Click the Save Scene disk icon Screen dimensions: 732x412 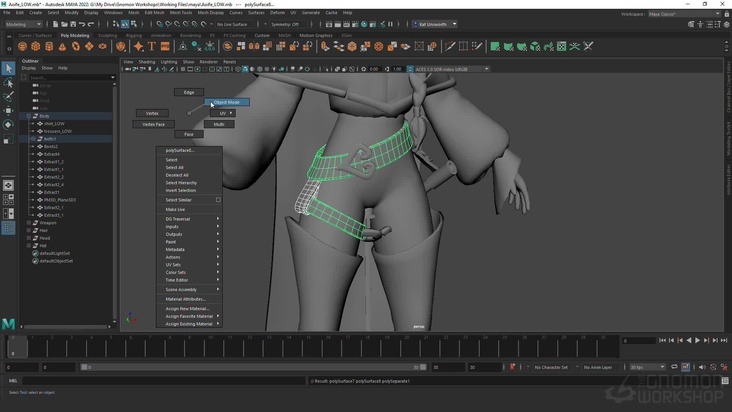click(73, 24)
